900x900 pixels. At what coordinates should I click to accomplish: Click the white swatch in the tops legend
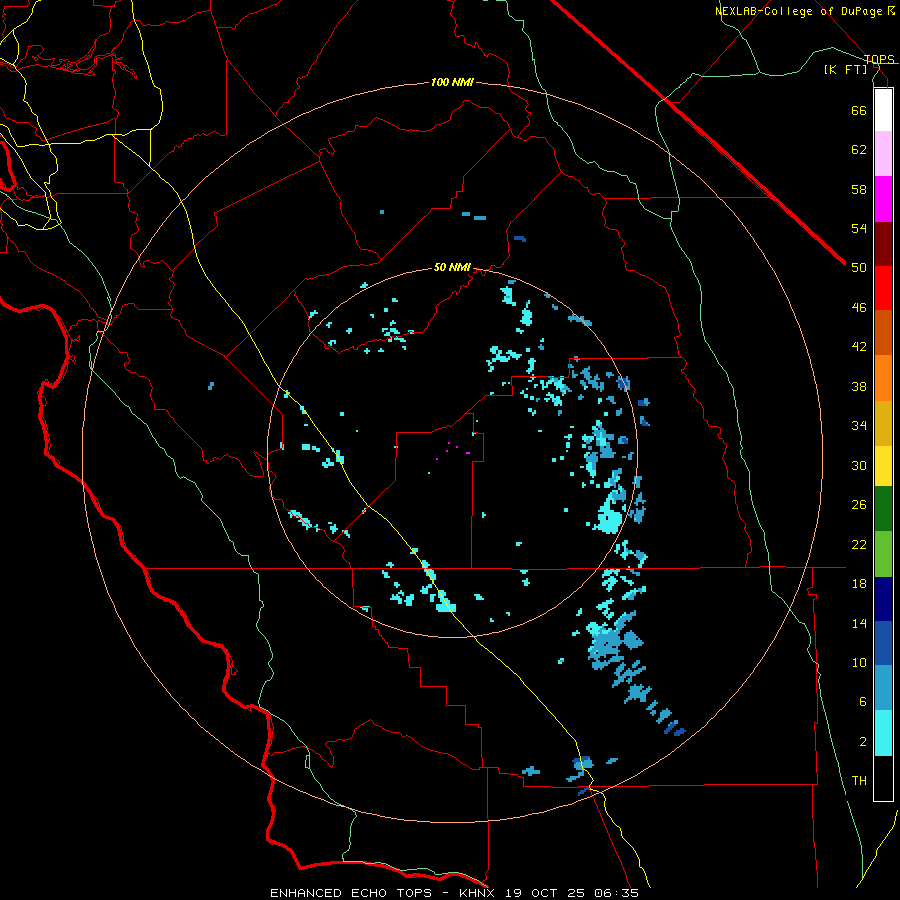point(883,110)
